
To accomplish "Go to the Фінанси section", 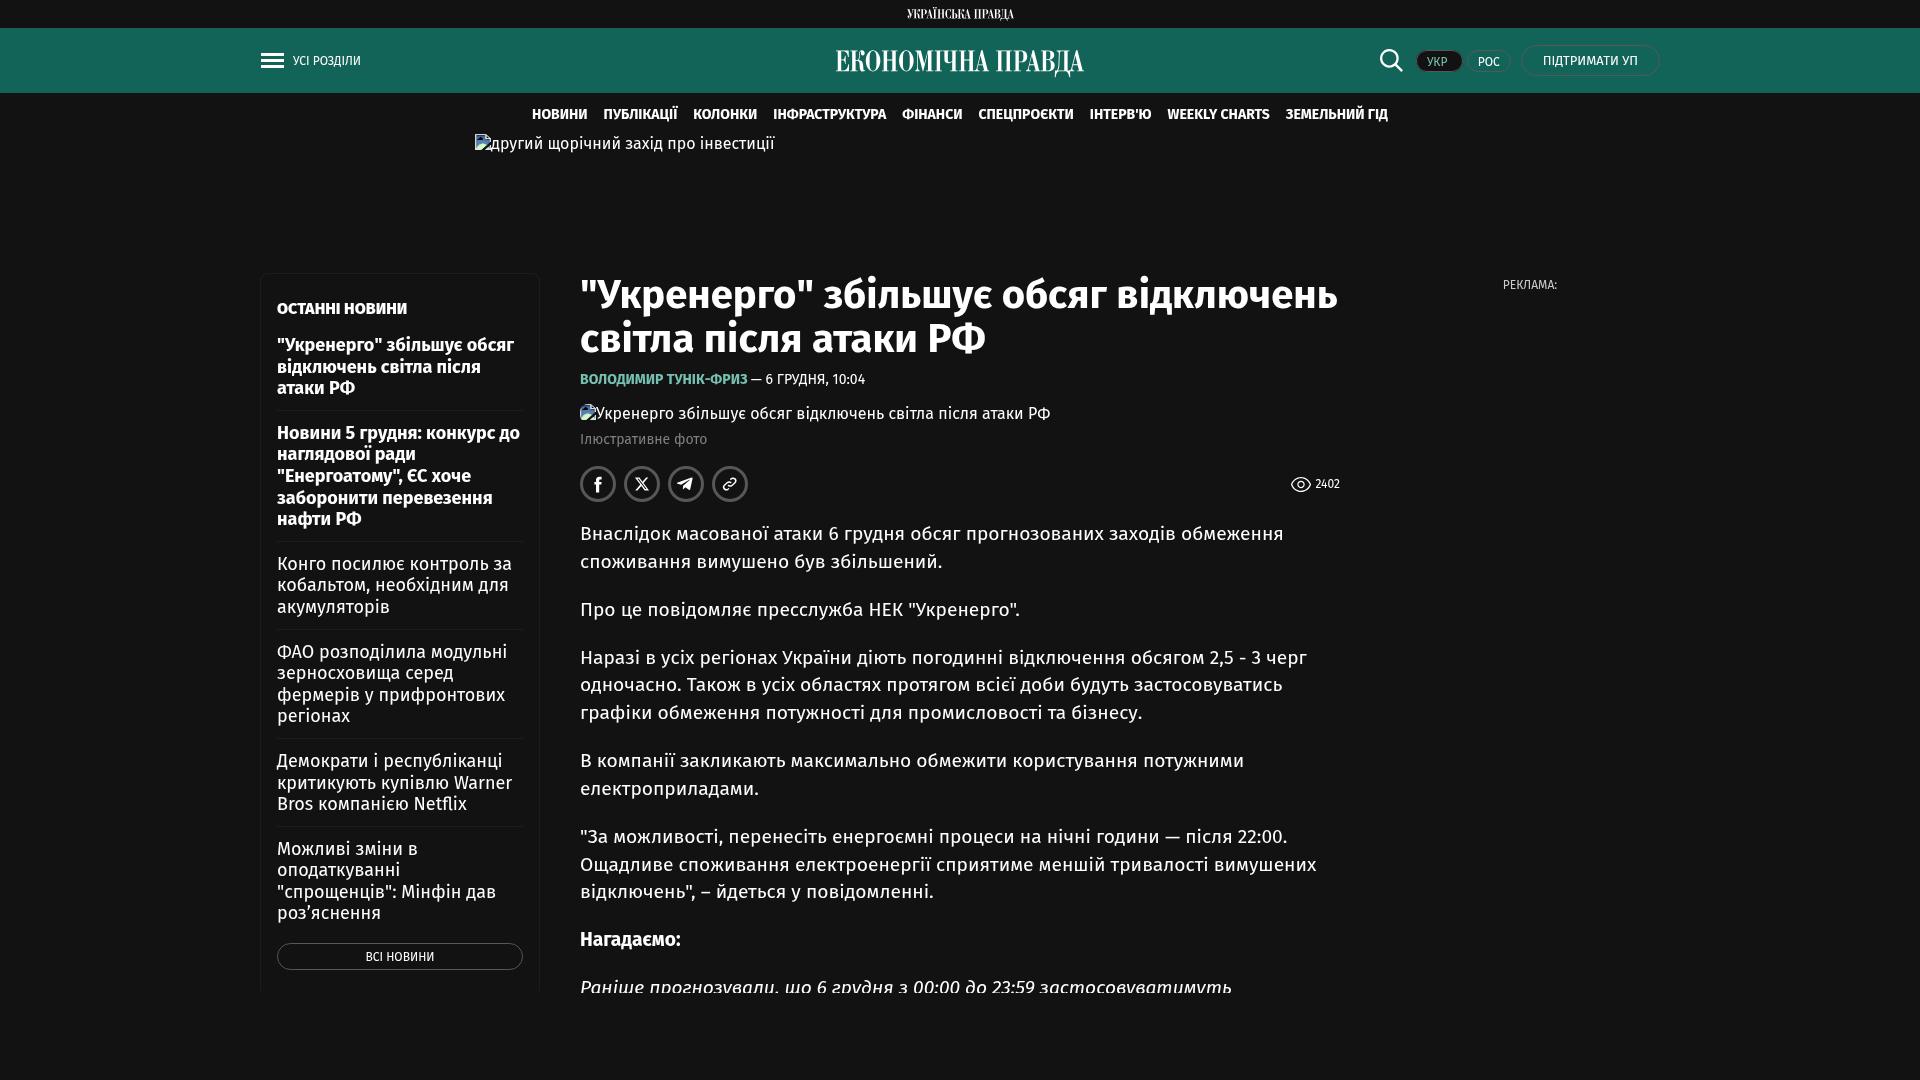I will pos(932,114).
